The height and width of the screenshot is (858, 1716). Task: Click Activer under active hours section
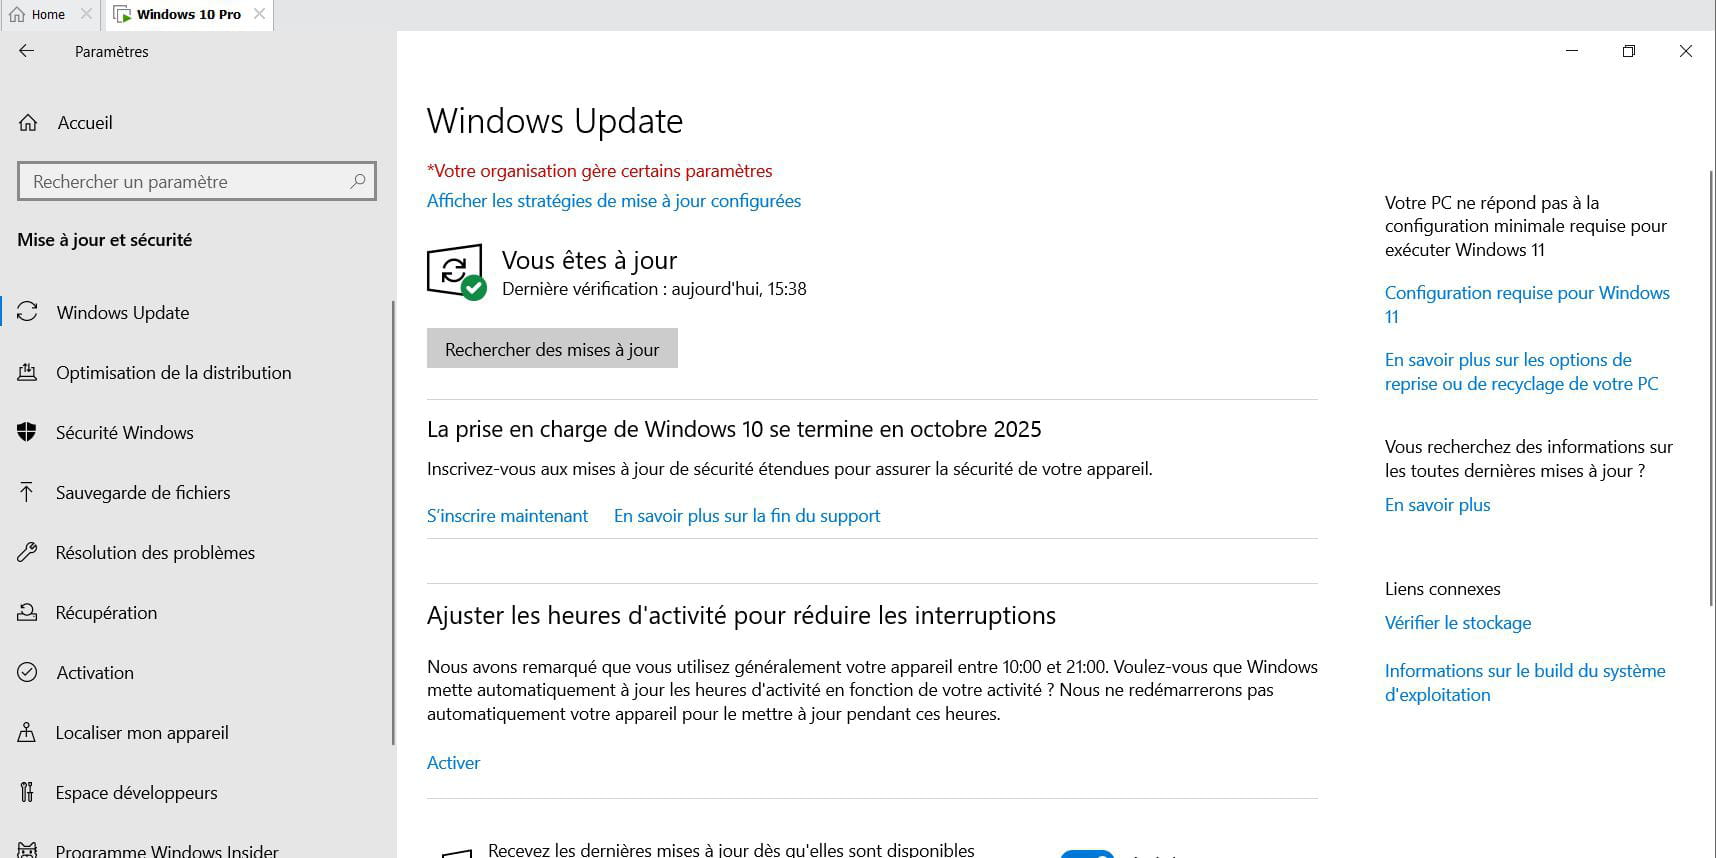click(x=453, y=763)
